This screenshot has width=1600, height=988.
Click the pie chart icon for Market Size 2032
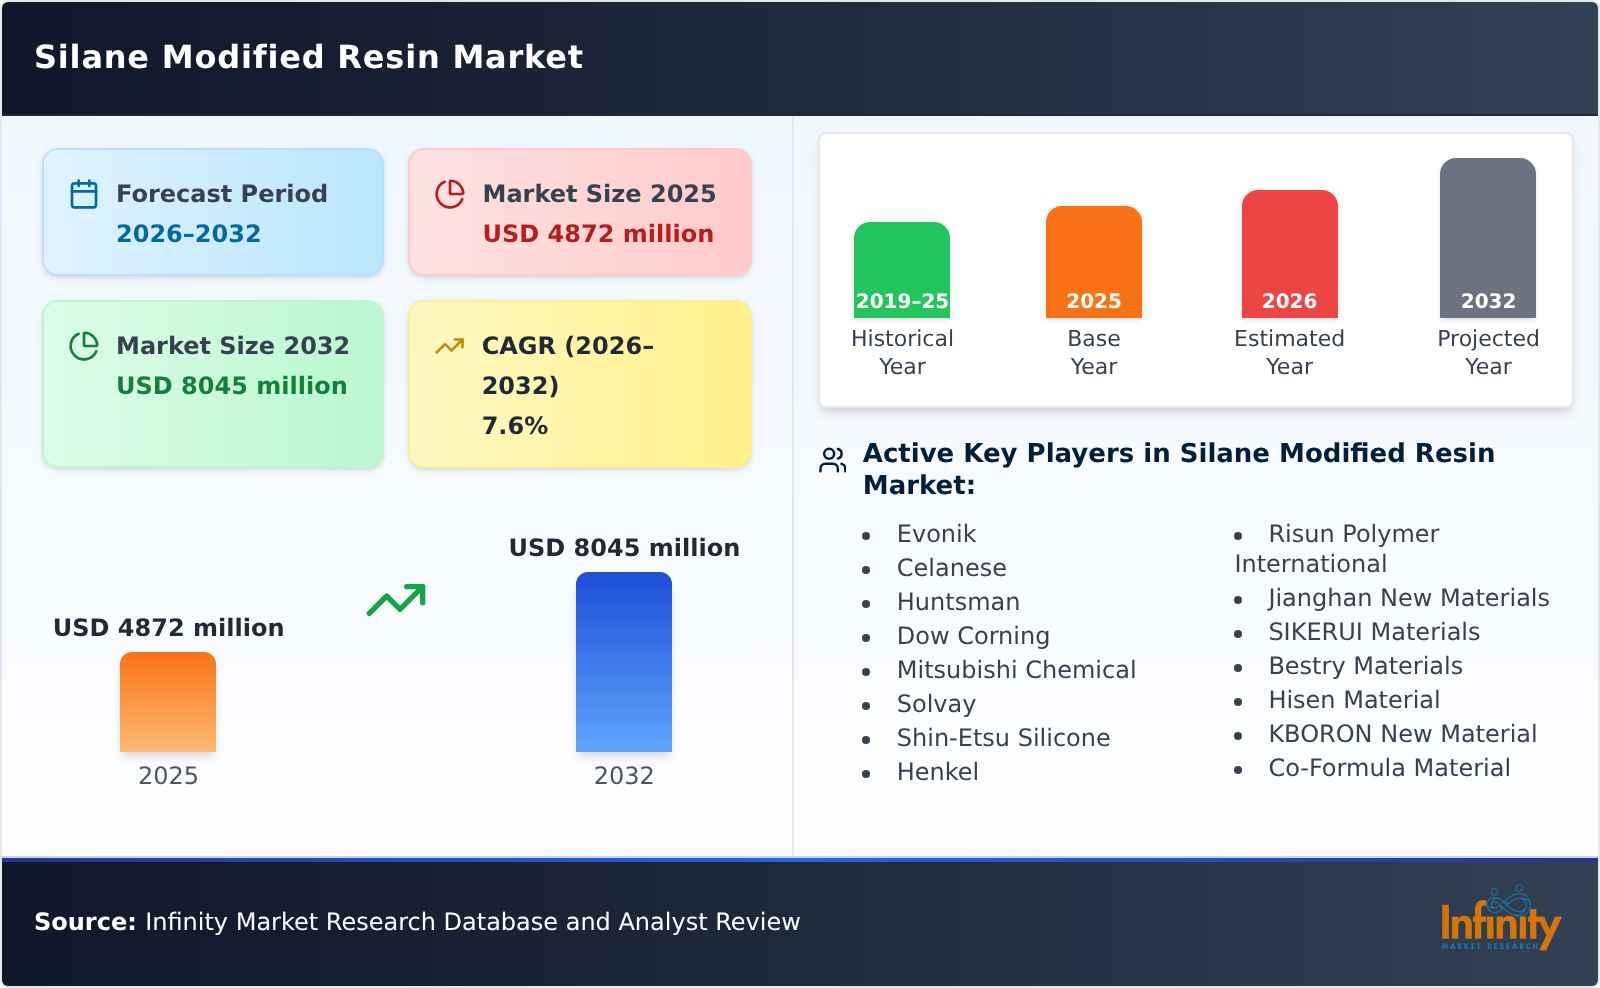pyautogui.click(x=84, y=345)
